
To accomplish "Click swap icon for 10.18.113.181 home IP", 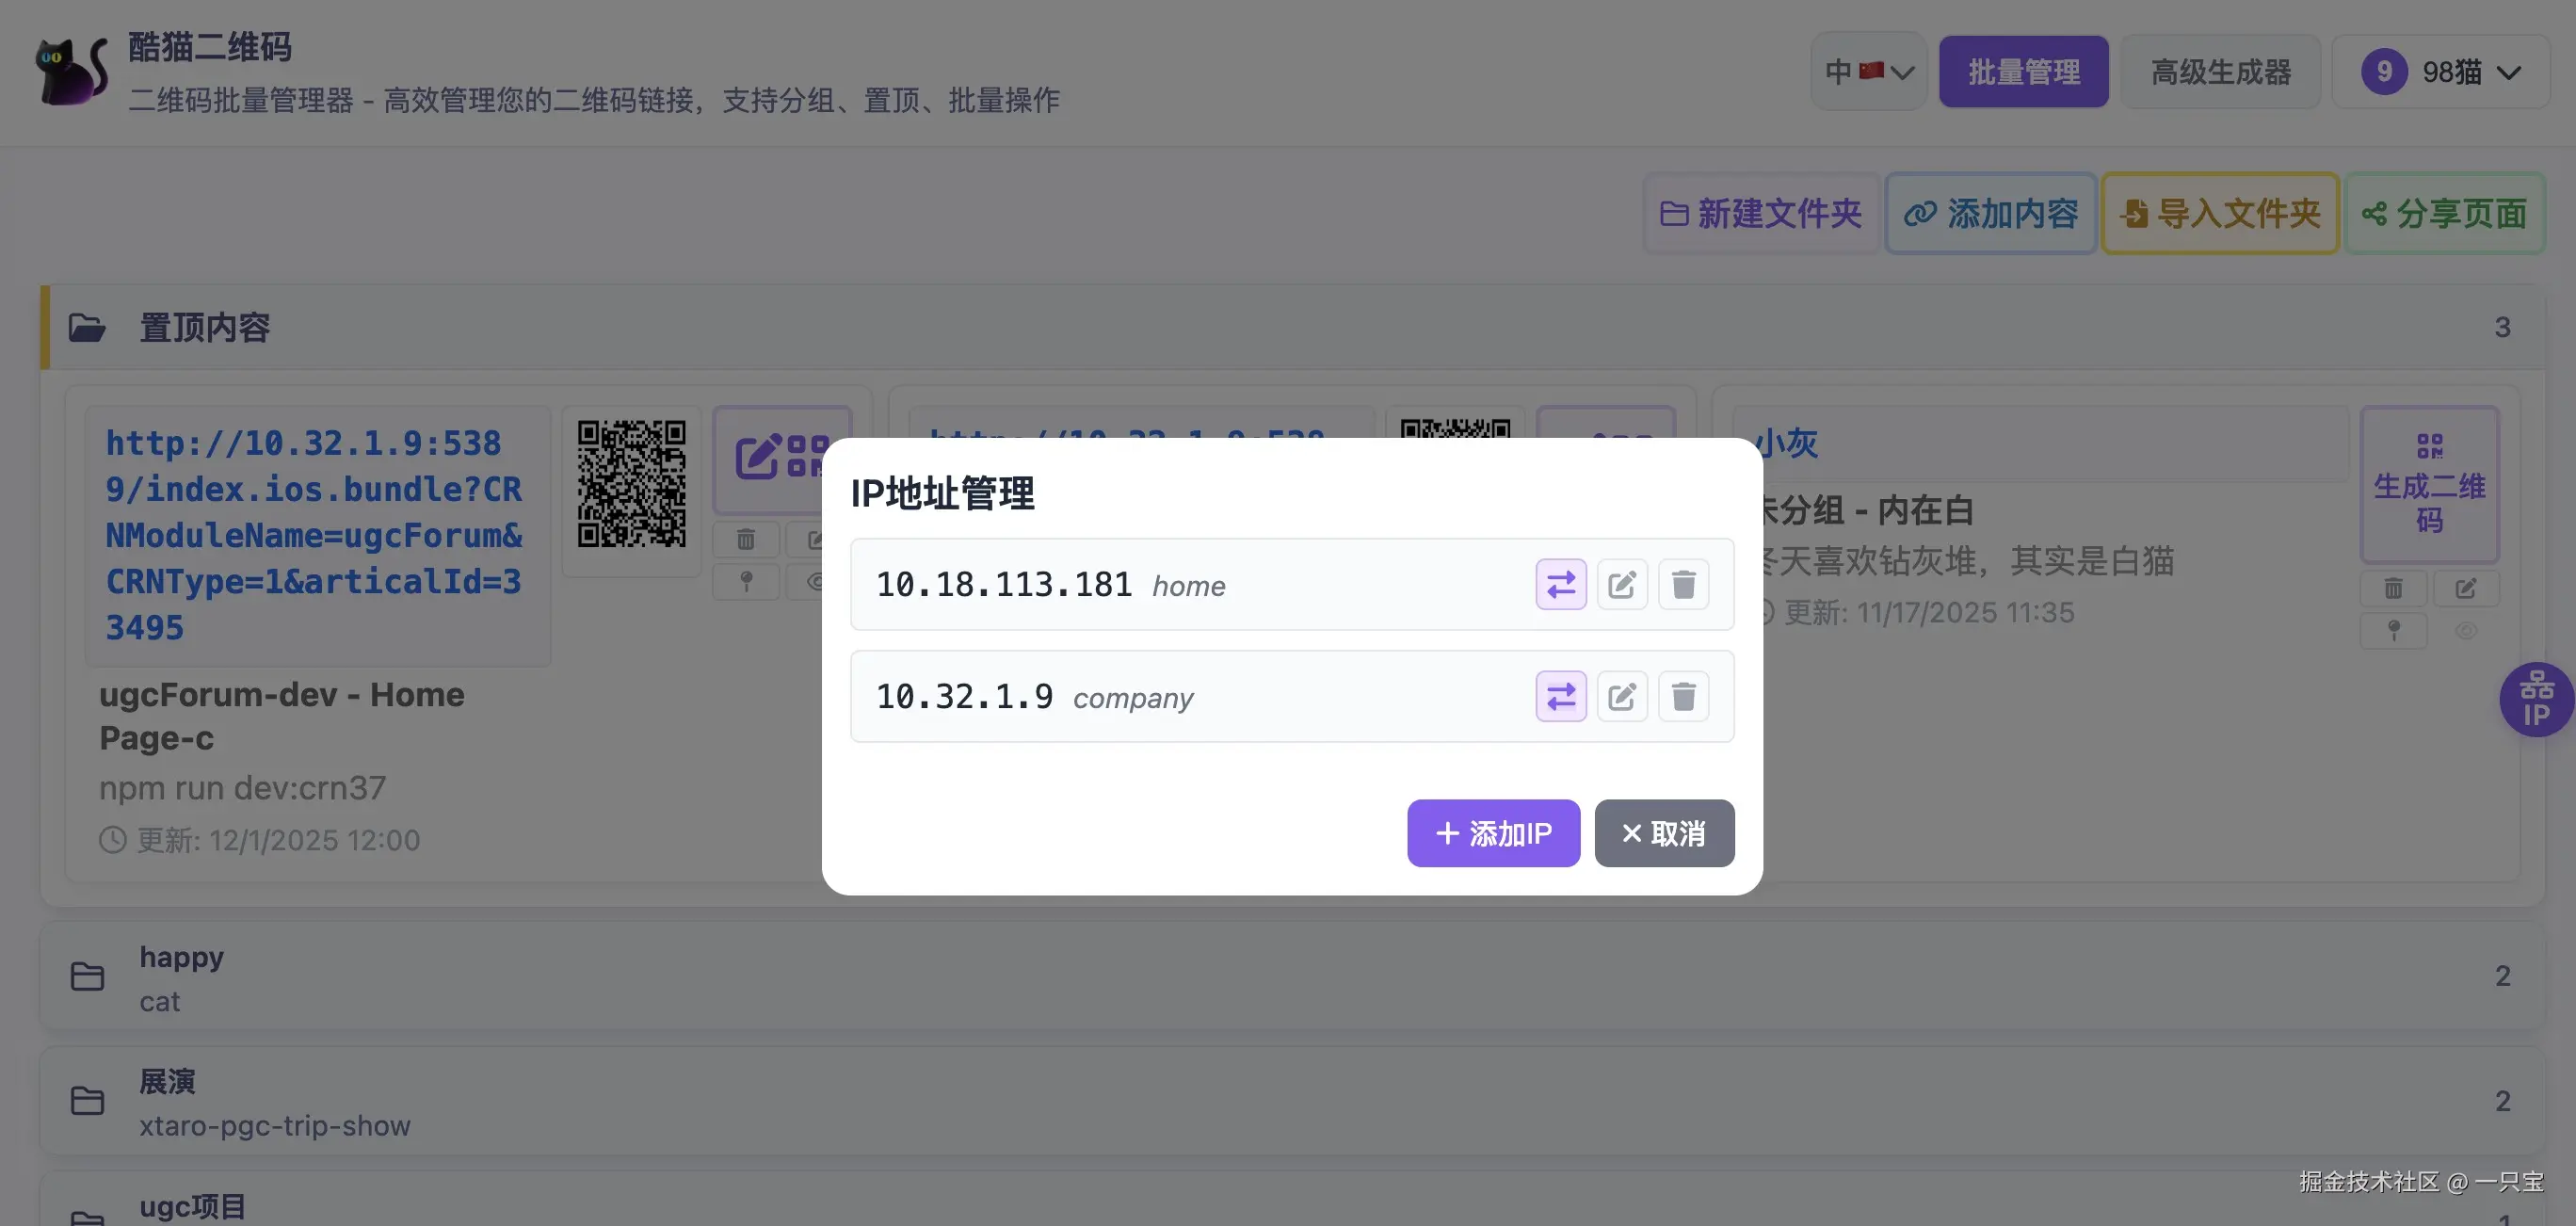I will pos(1560,584).
